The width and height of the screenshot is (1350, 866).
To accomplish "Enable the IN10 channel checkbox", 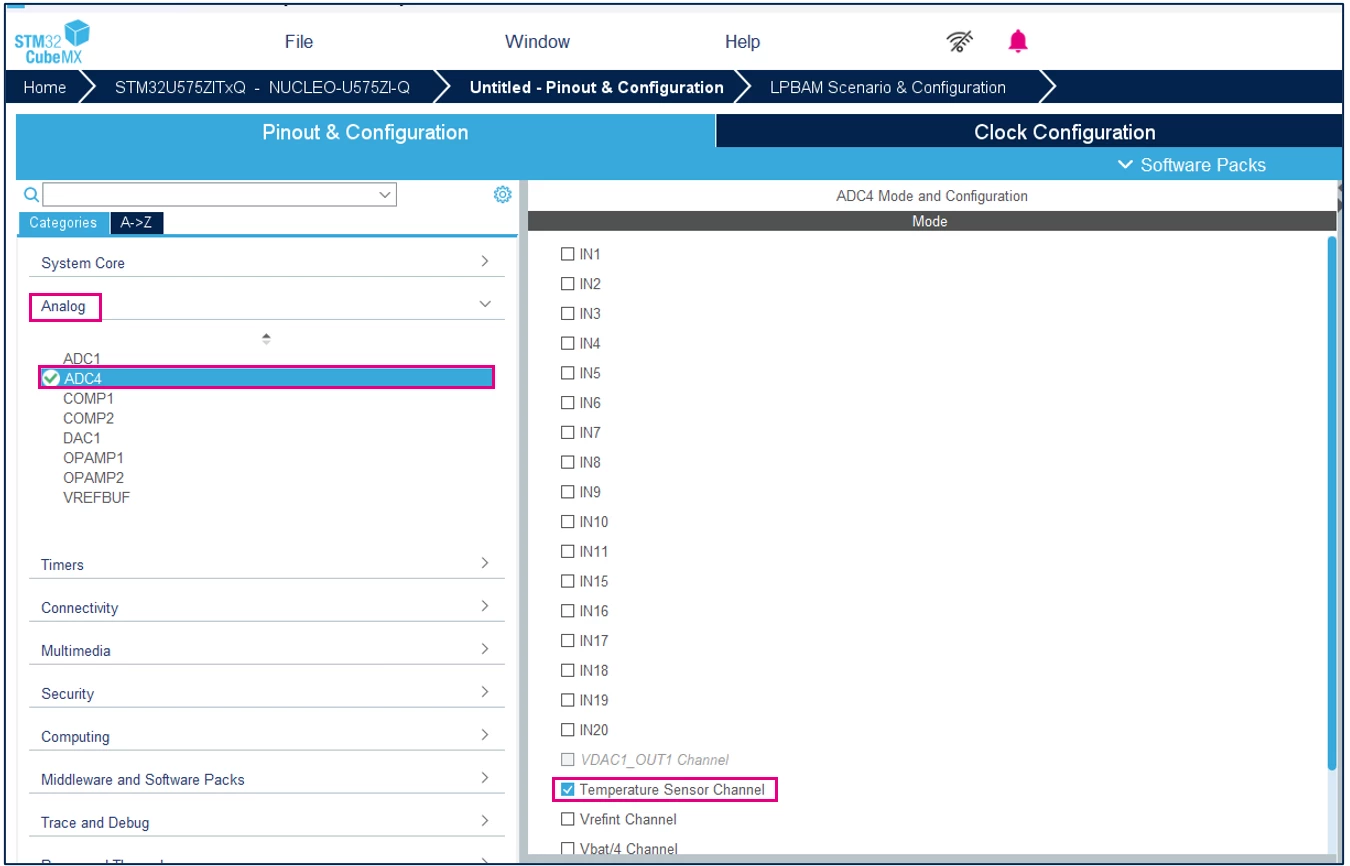I will click(x=568, y=522).
